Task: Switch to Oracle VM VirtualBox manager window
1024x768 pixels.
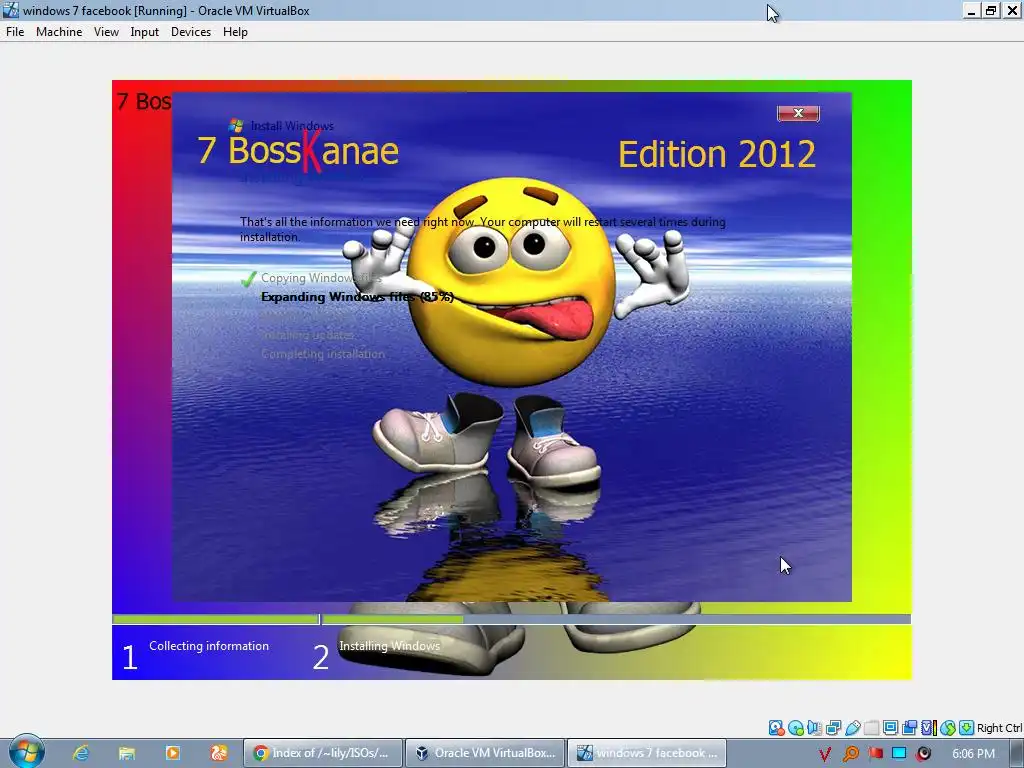Action: 485,753
